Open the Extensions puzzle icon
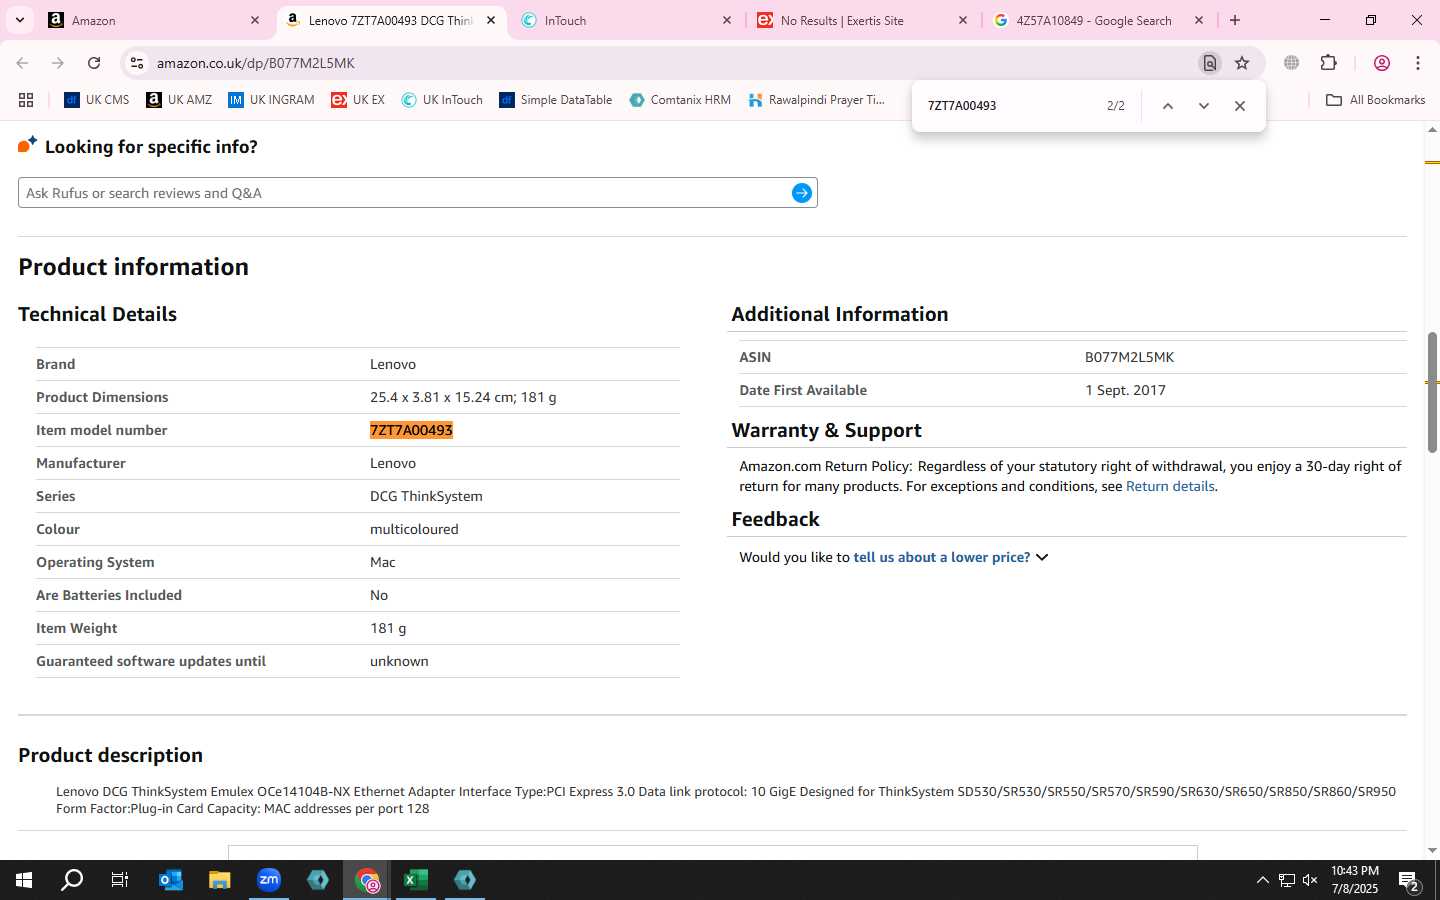Image resolution: width=1440 pixels, height=900 pixels. tap(1329, 63)
